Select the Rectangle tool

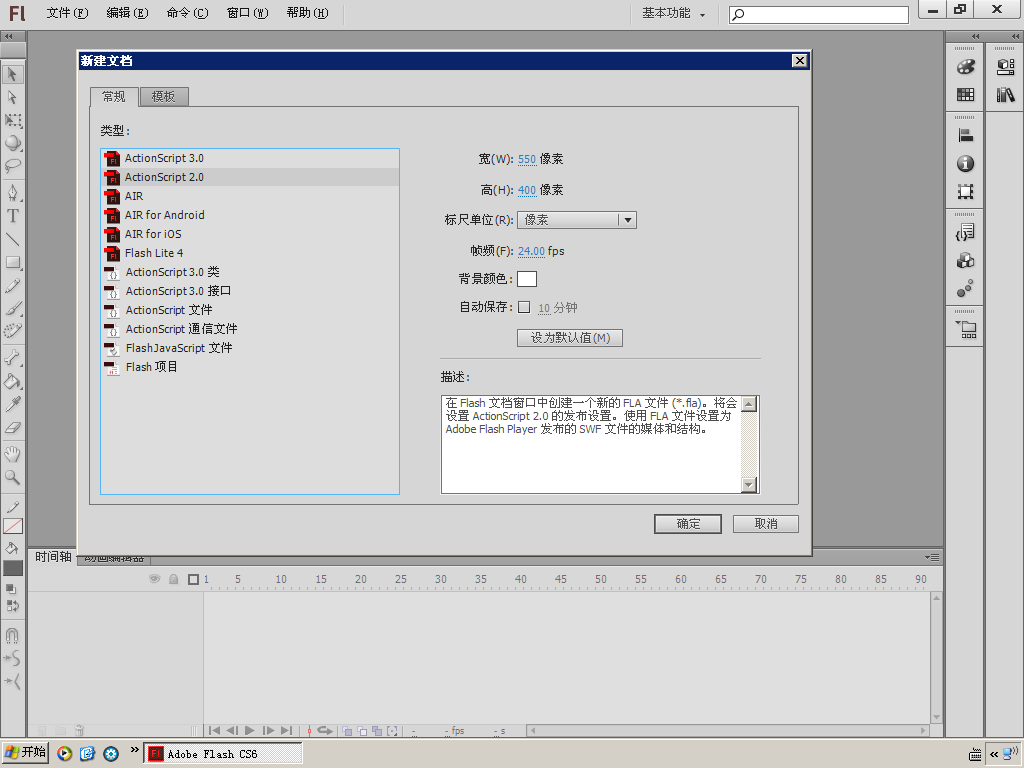pos(12,263)
